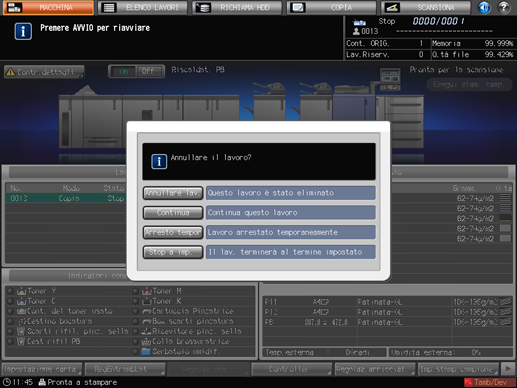Click the Toner Y indicator icon
The image size is (517, 388).
(21, 291)
